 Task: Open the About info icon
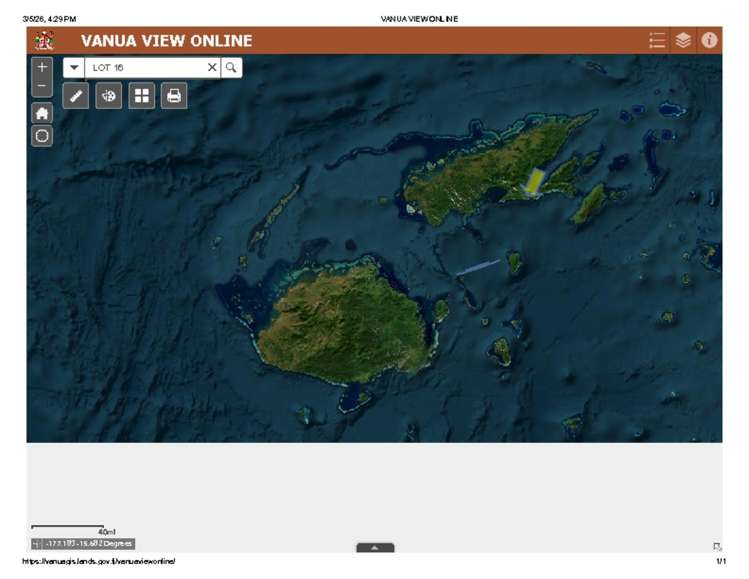(x=709, y=41)
